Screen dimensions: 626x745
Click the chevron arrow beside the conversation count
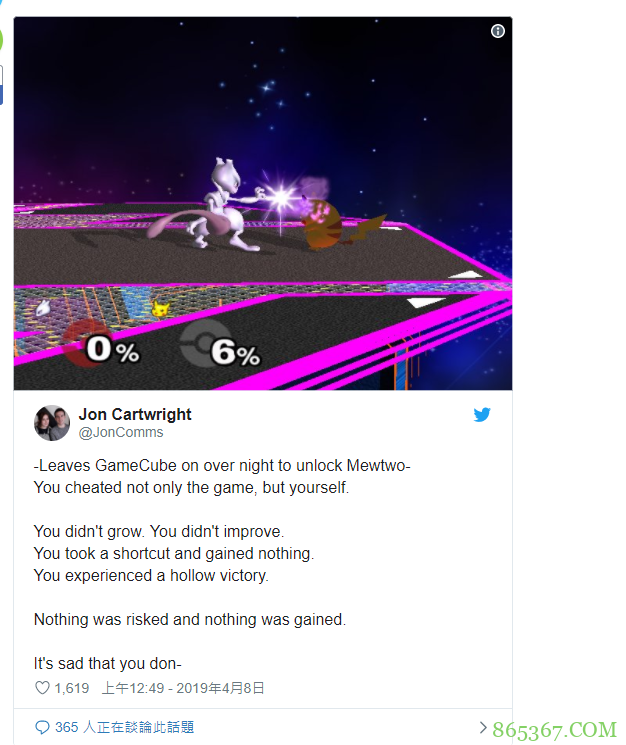pos(483,727)
